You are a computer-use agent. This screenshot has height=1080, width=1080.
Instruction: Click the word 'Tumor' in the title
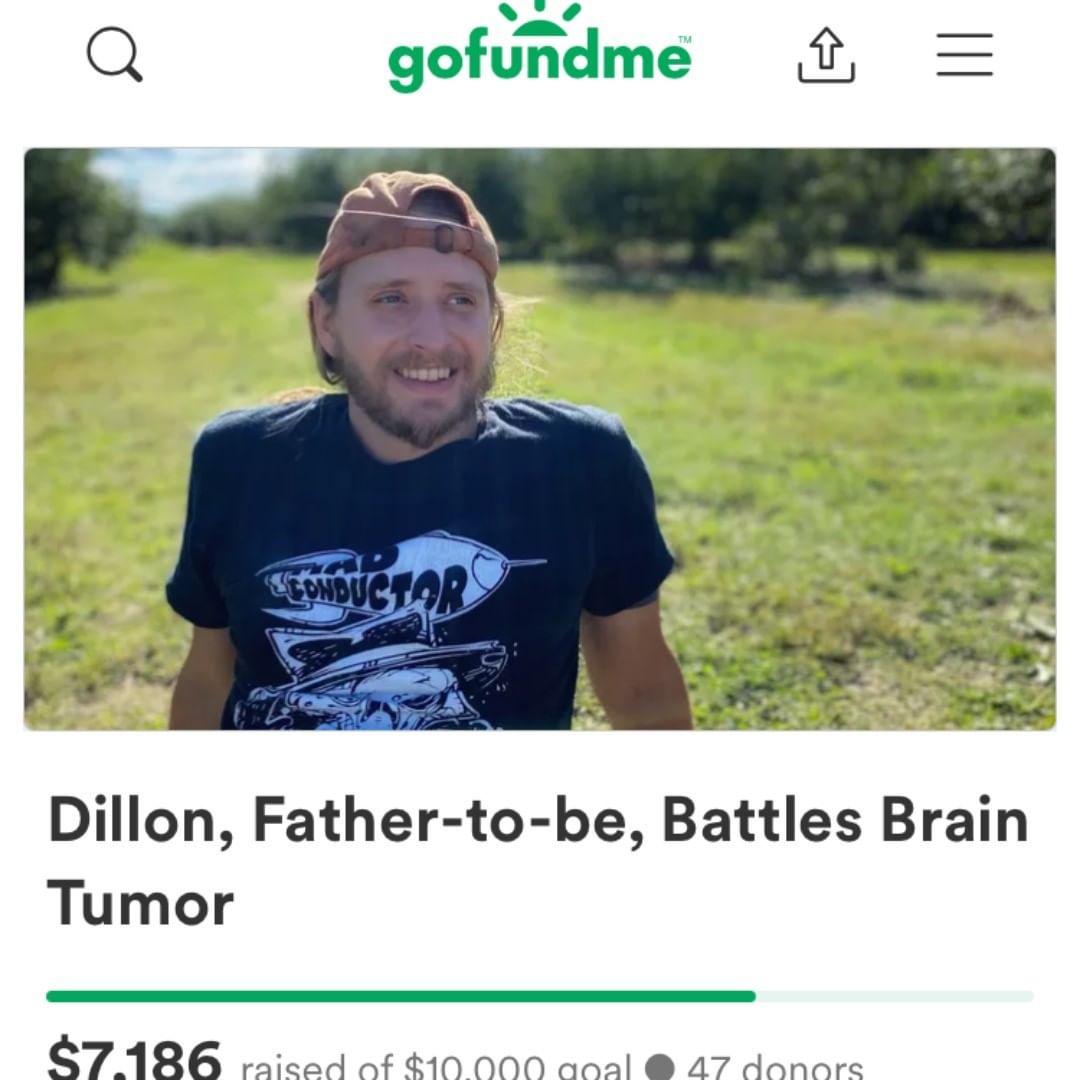pyautogui.click(x=141, y=903)
